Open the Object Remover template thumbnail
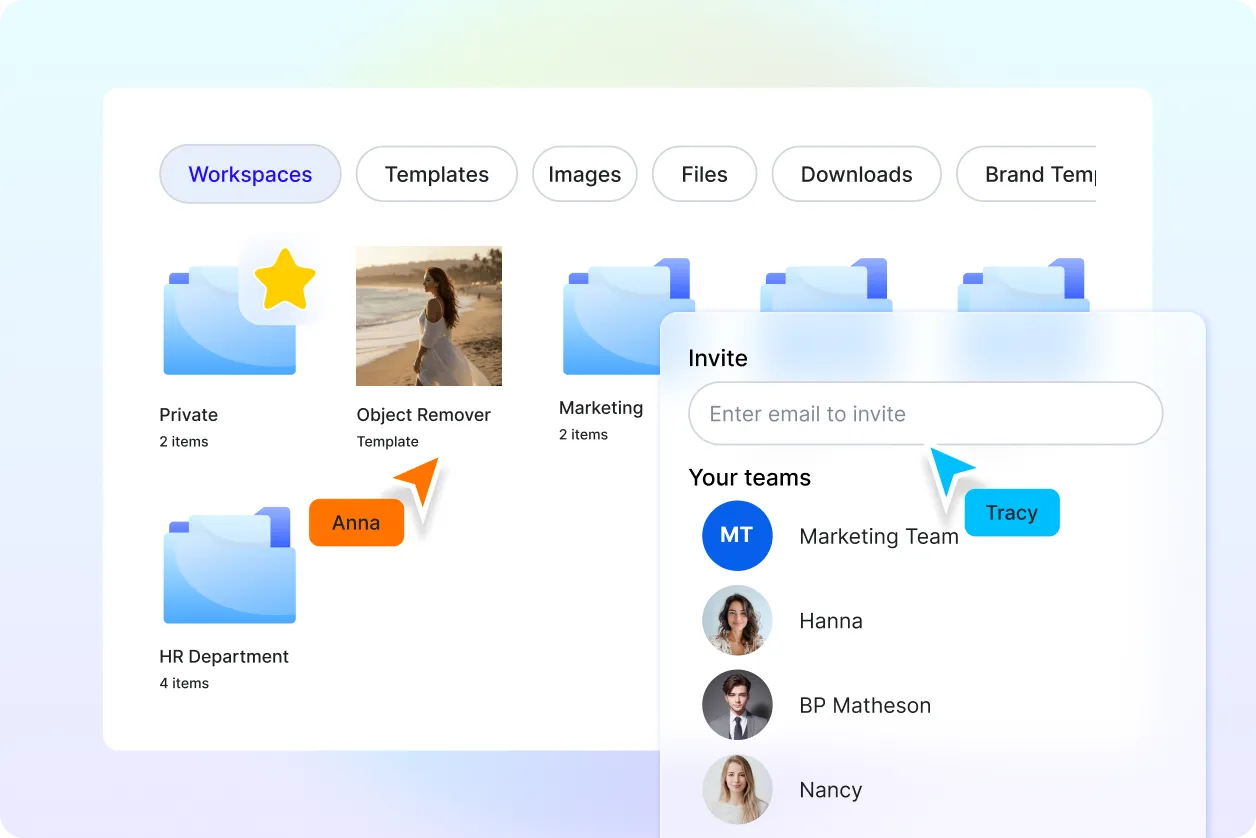The height and width of the screenshot is (838, 1256). (x=428, y=315)
